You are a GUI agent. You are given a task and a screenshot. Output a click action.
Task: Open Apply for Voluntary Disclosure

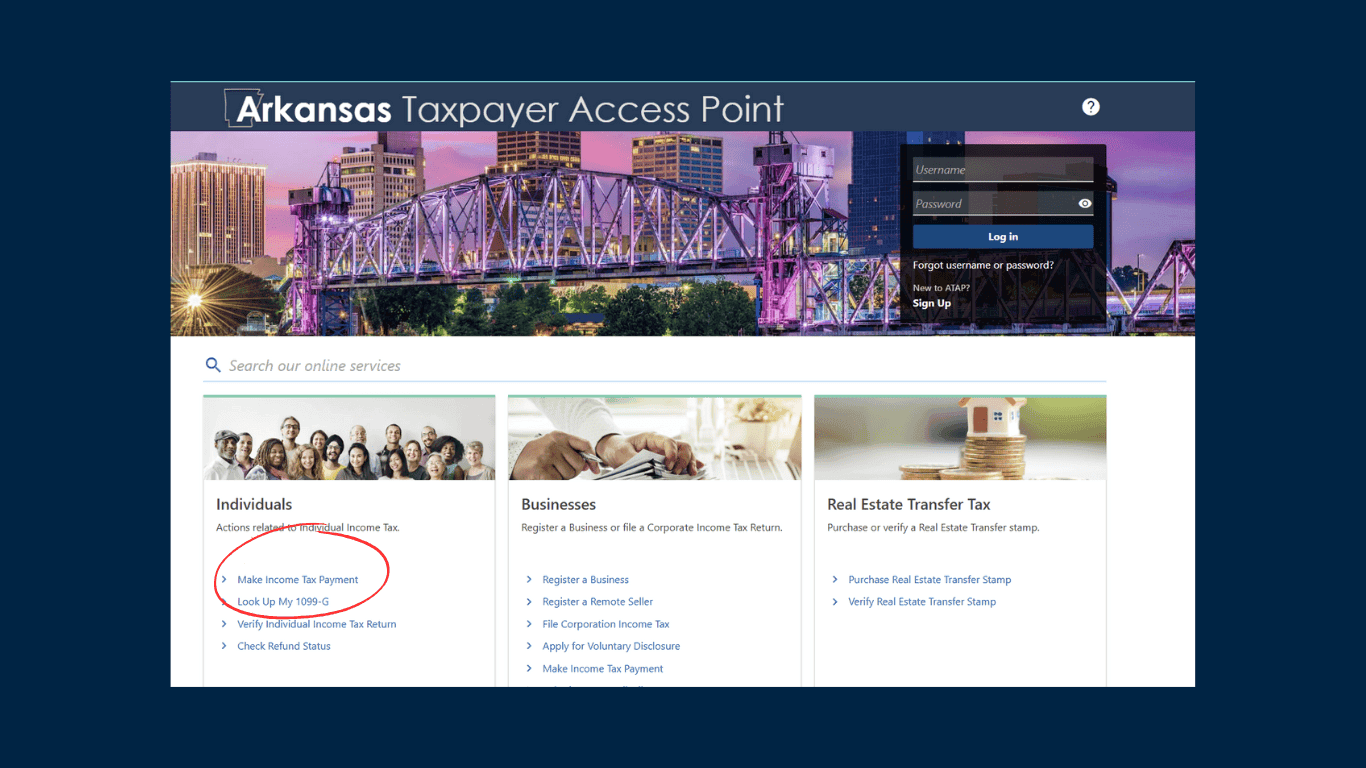610,646
